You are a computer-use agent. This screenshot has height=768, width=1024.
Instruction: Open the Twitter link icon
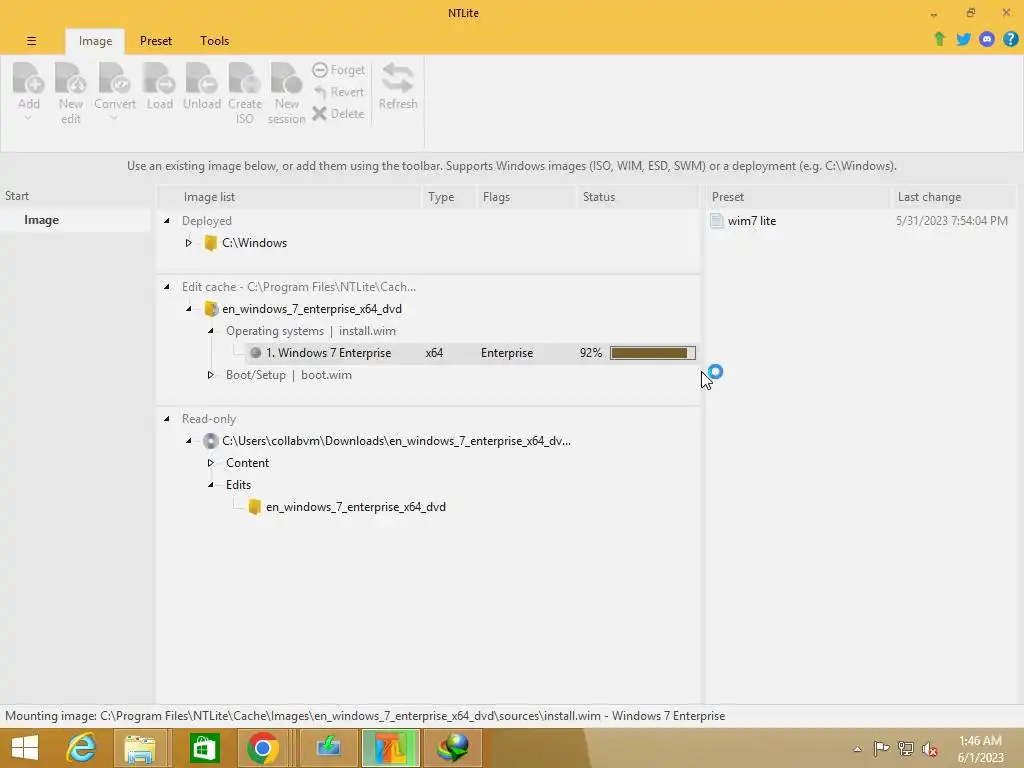963,39
